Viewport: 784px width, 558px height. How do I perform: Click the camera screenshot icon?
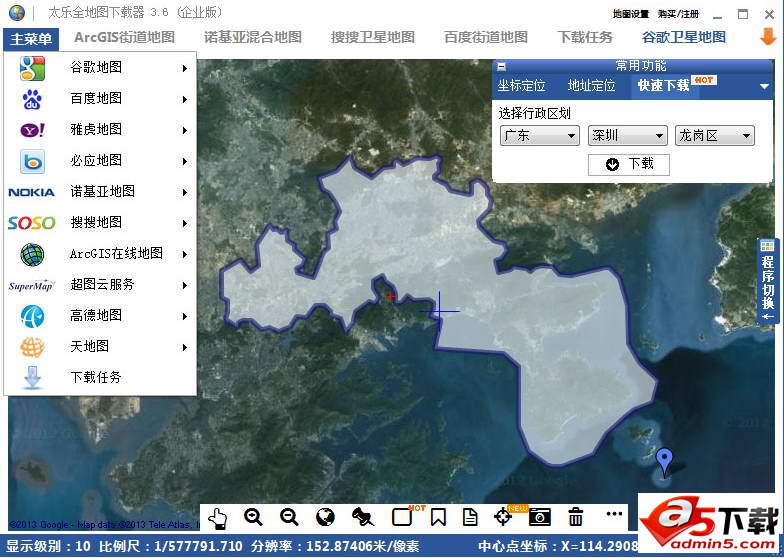(x=540, y=517)
